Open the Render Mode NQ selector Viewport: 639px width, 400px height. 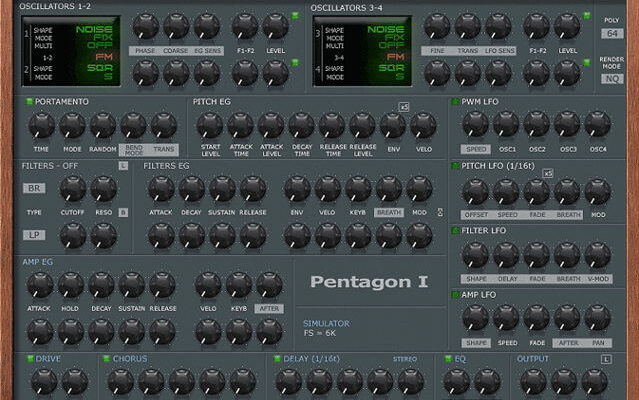(613, 78)
